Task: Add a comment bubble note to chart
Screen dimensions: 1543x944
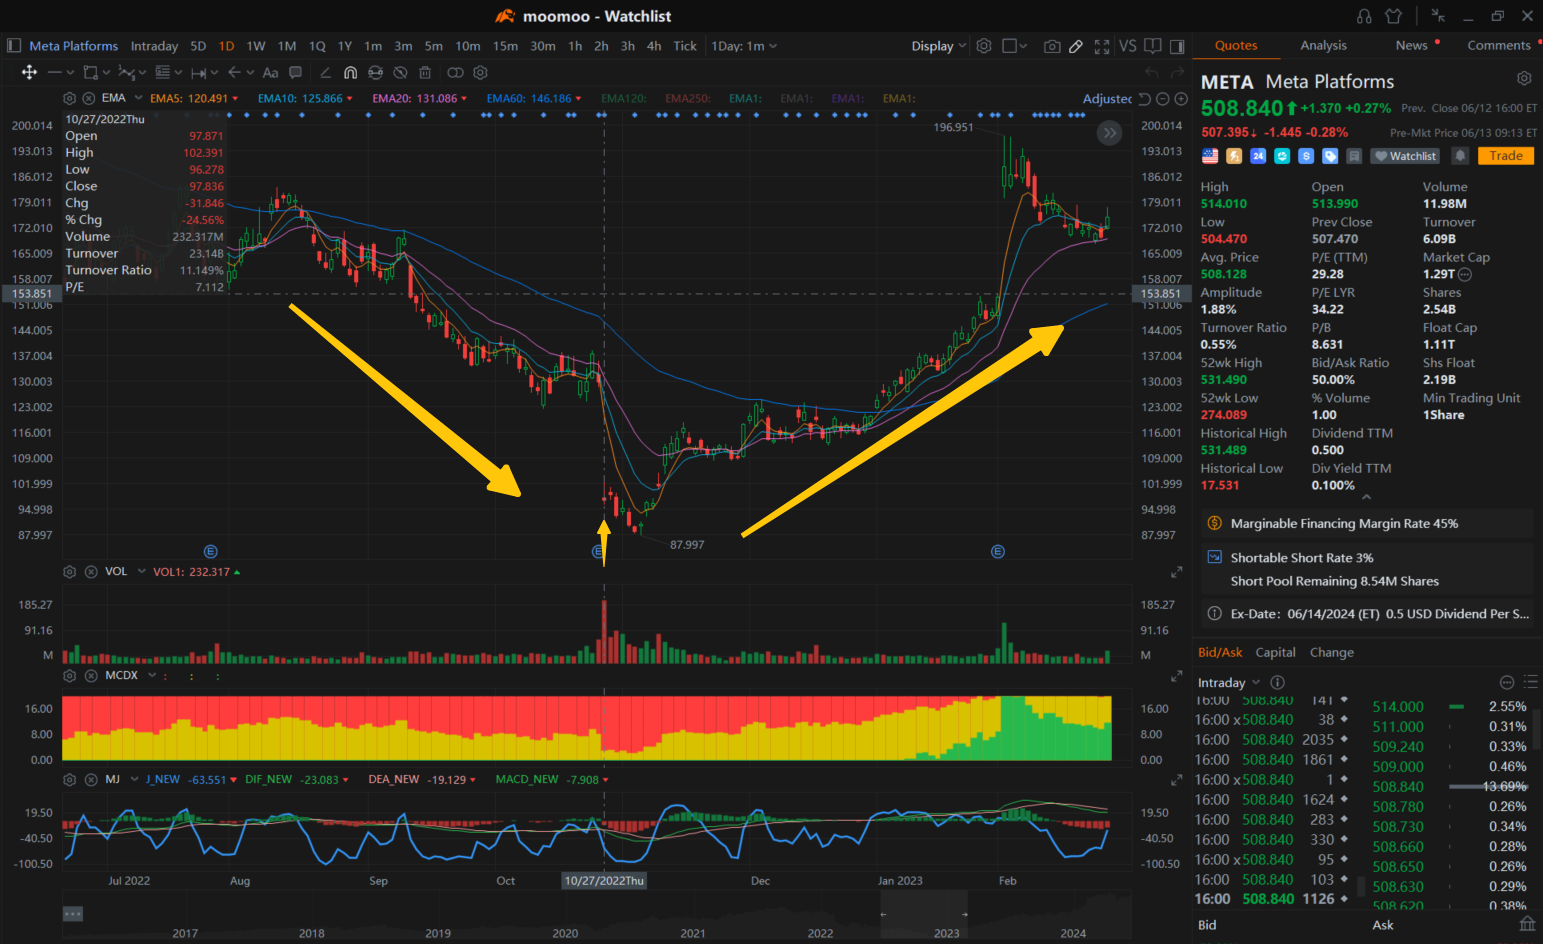Action: pos(295,72)
